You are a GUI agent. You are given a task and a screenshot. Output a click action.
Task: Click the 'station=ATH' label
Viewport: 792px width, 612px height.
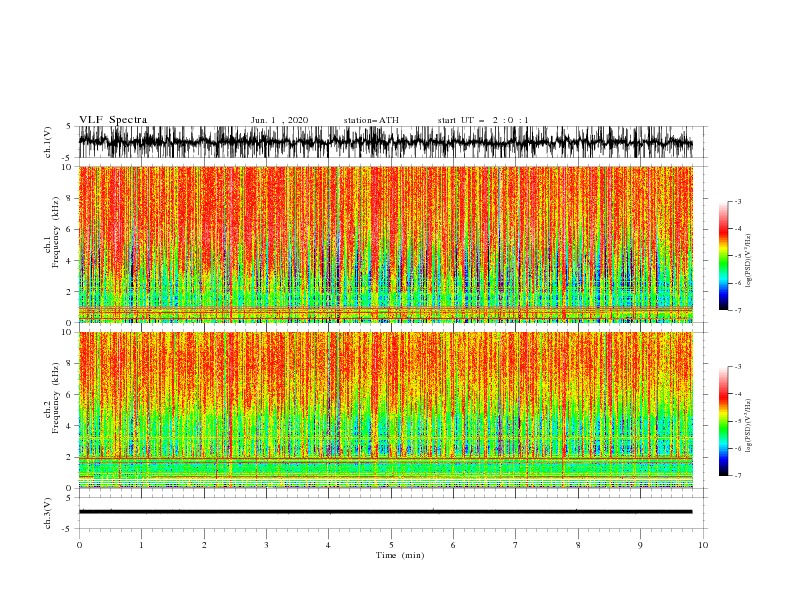(371, 120)
